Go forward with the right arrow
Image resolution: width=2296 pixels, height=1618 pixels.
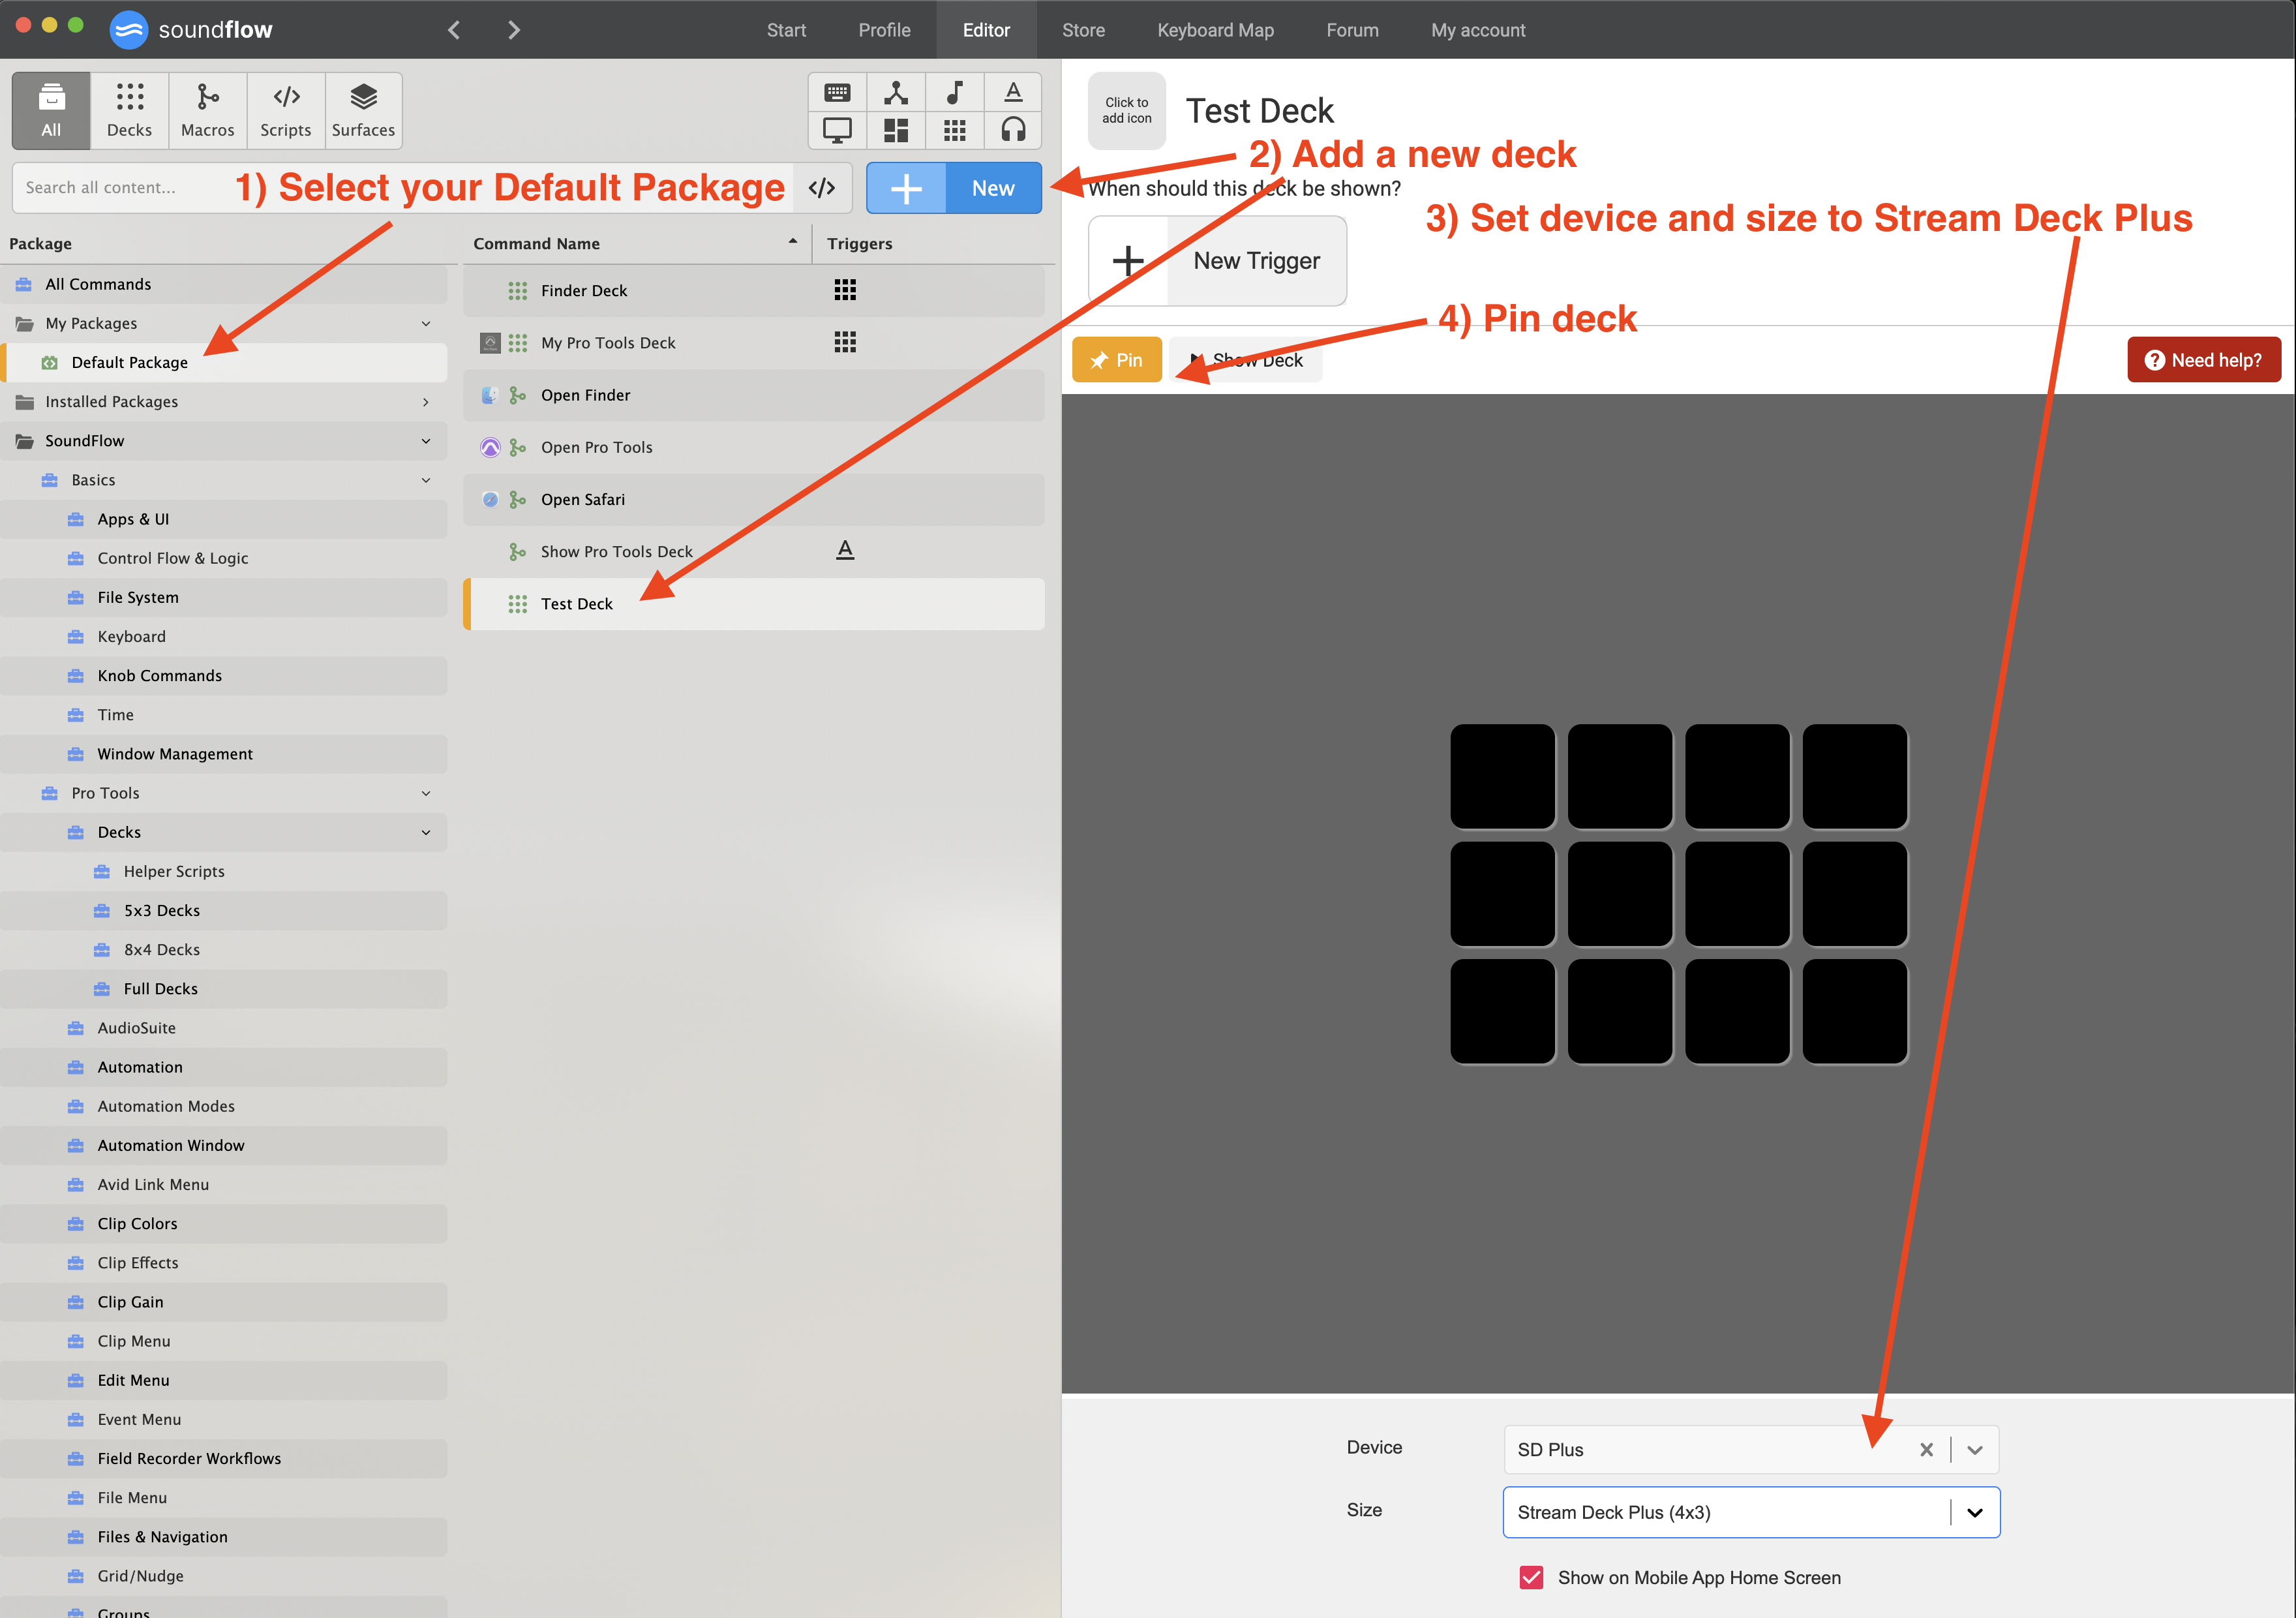coord(514,30)
